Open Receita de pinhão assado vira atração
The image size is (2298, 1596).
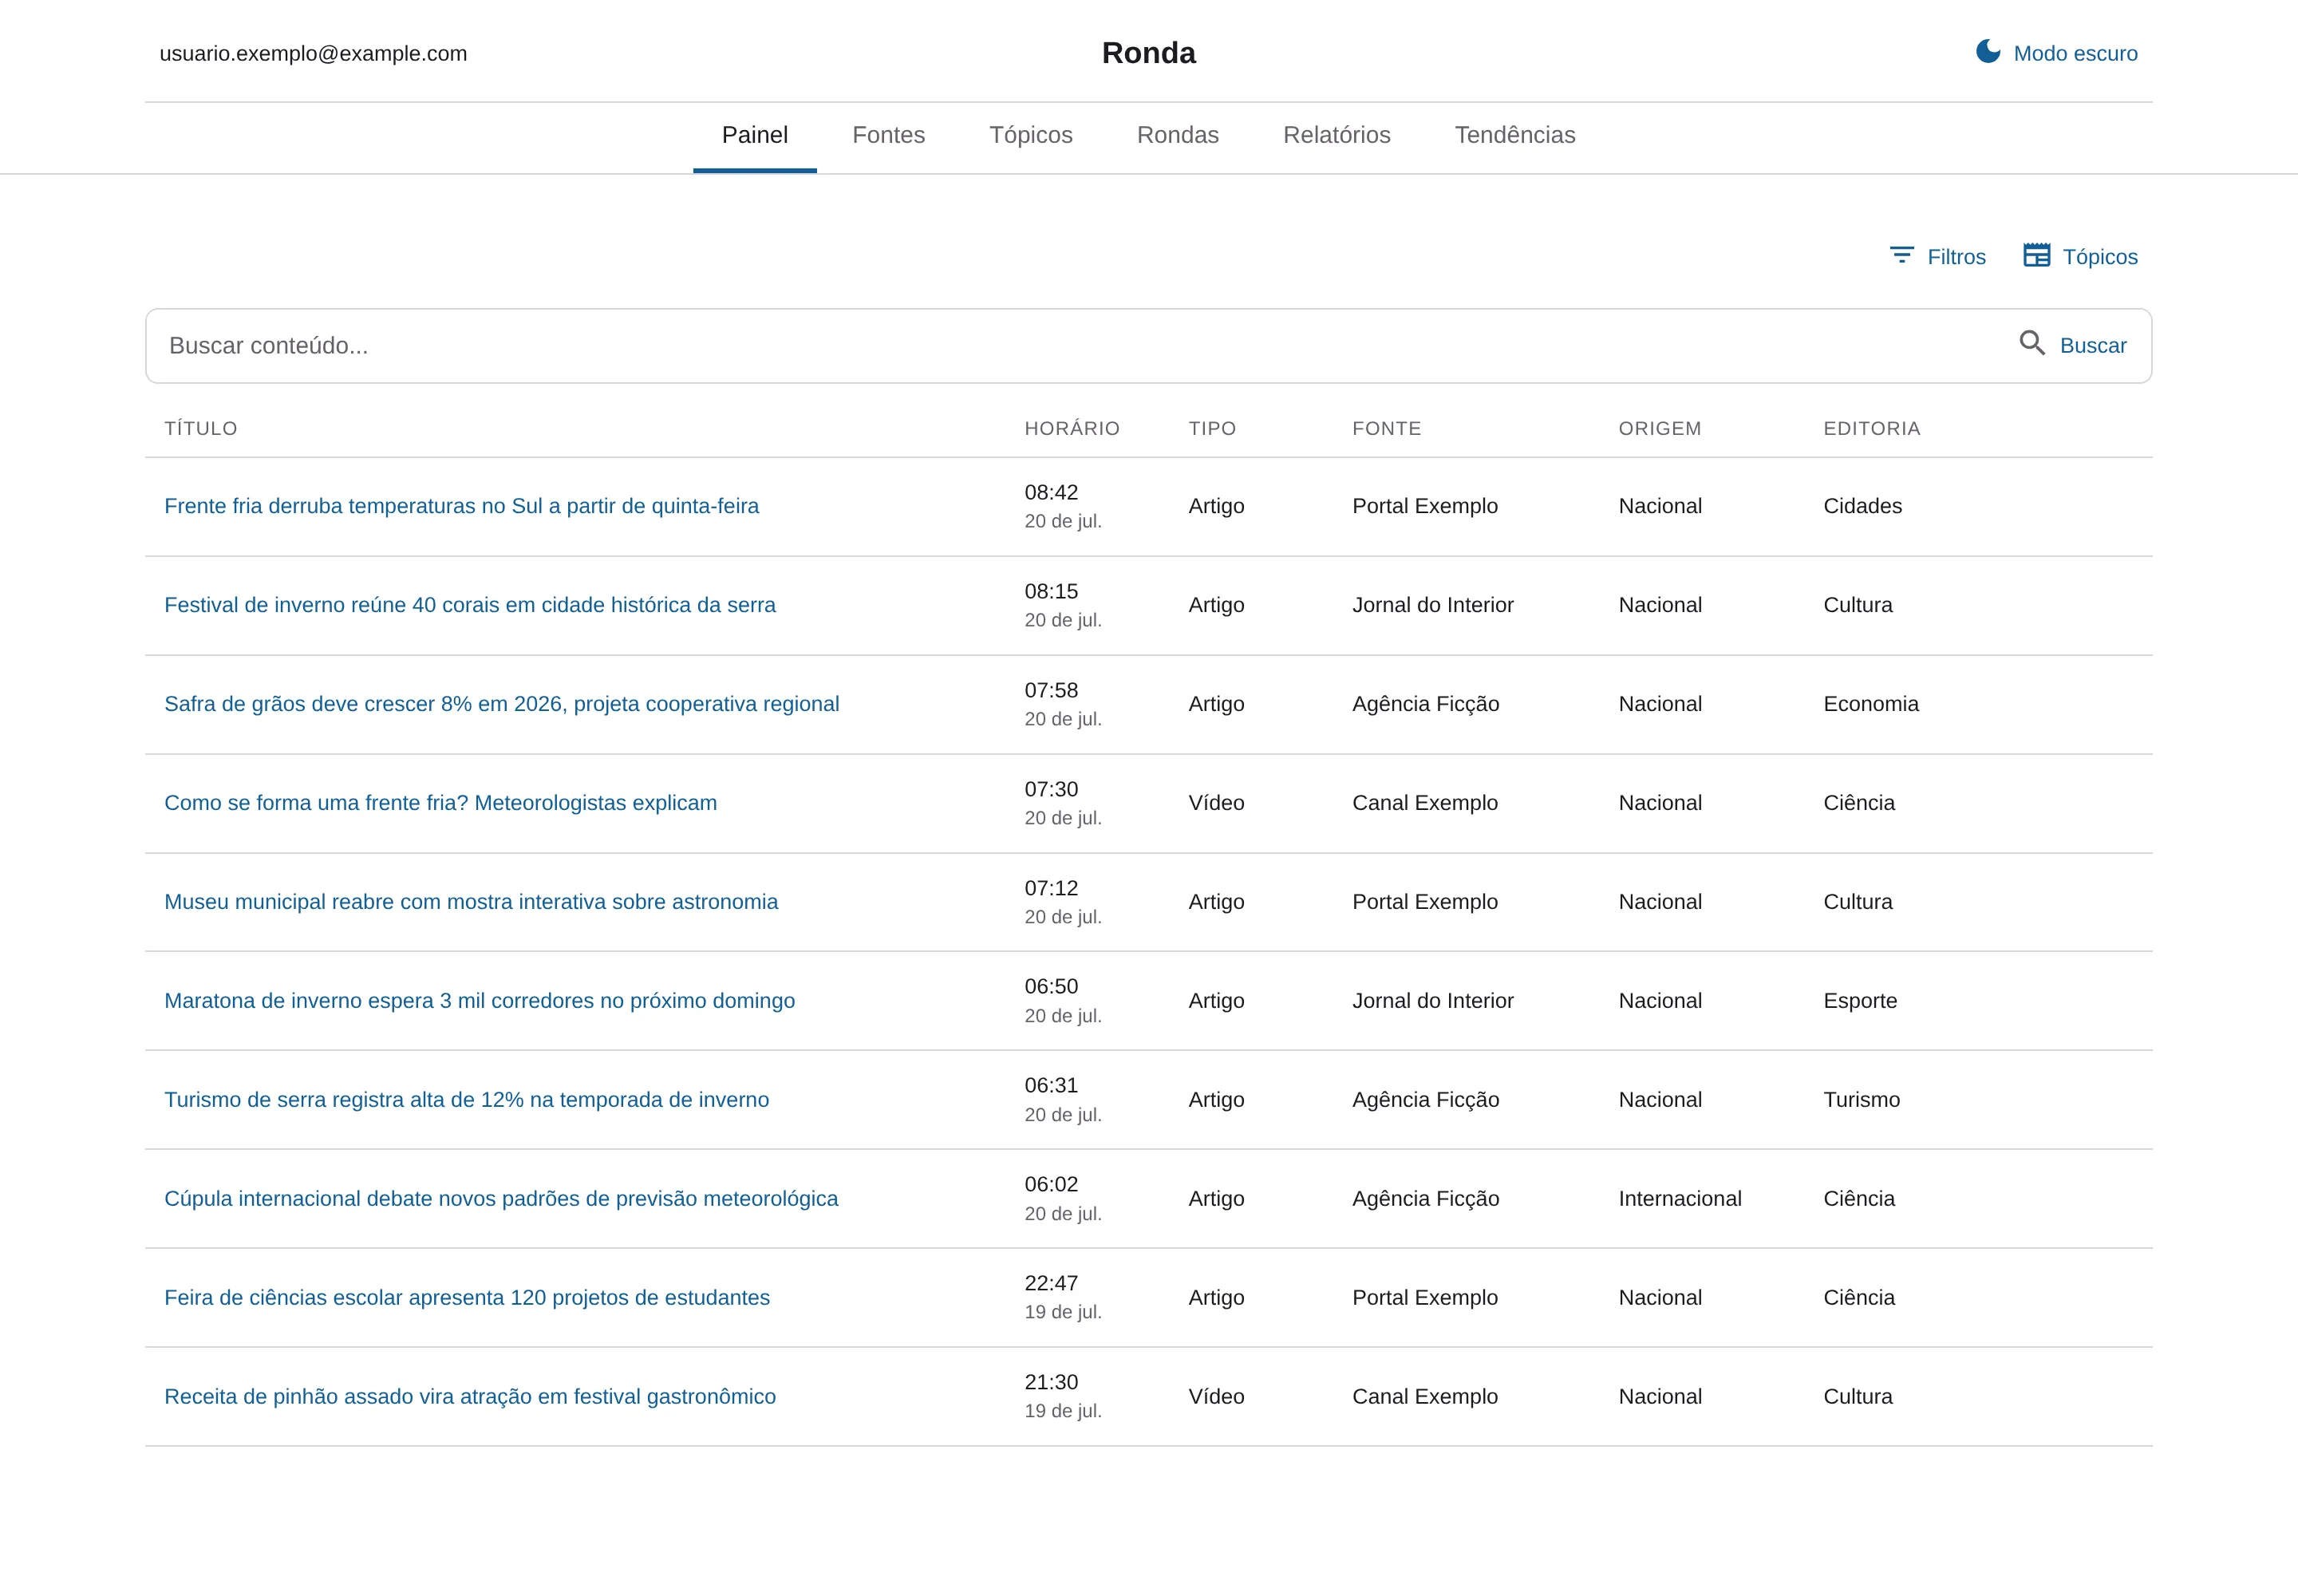pos(469,1397)
